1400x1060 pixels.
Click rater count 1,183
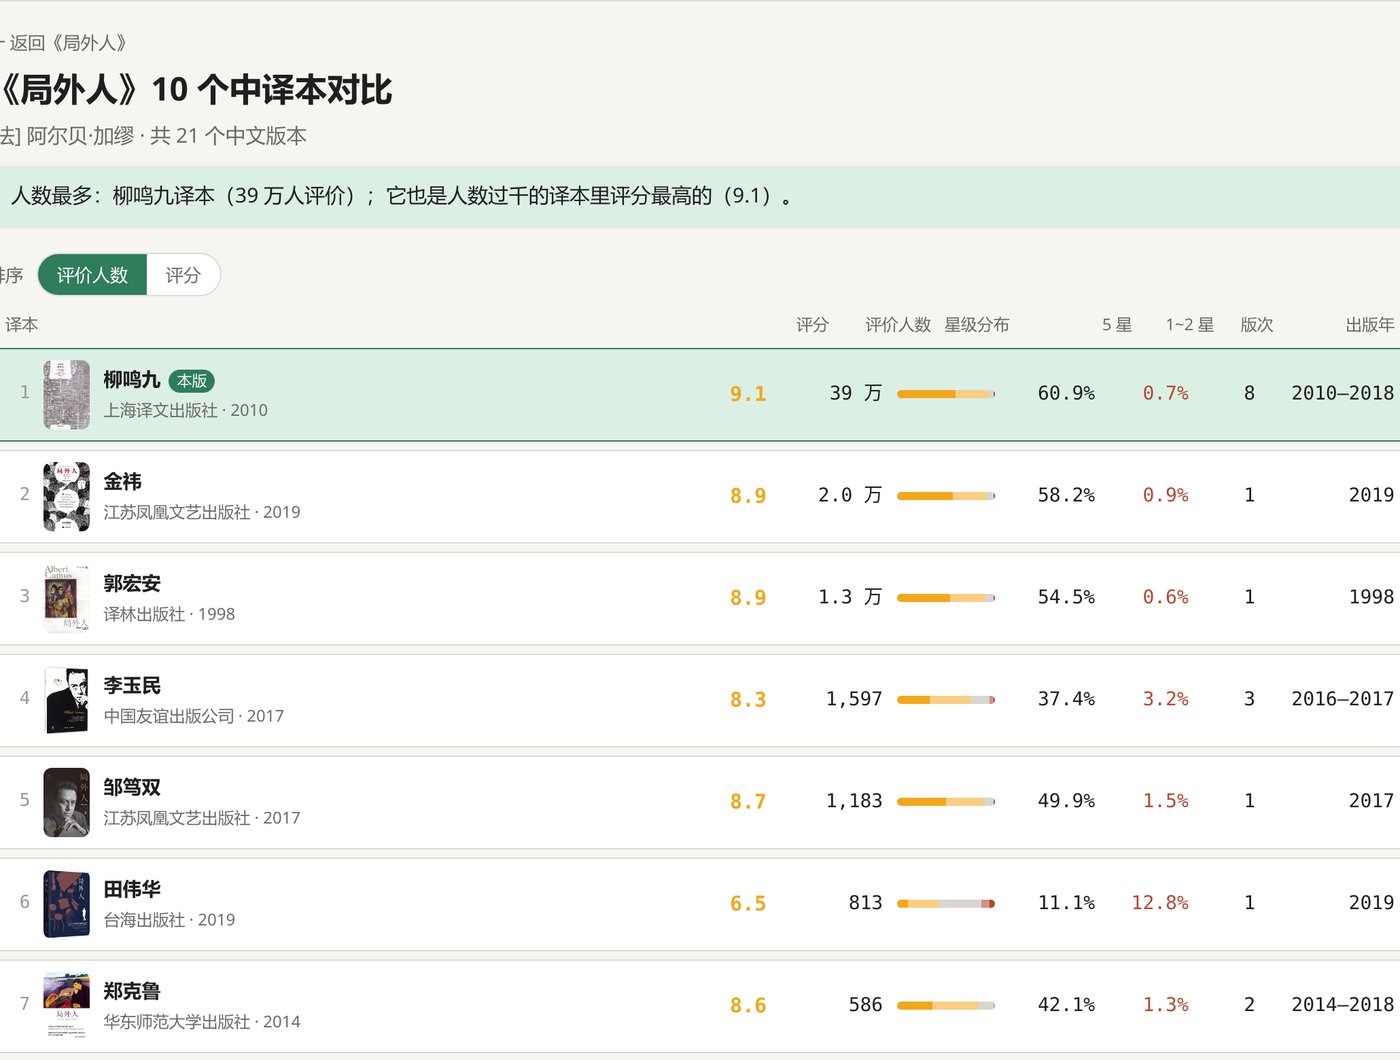pyautogui.click(x=854, y=801)
